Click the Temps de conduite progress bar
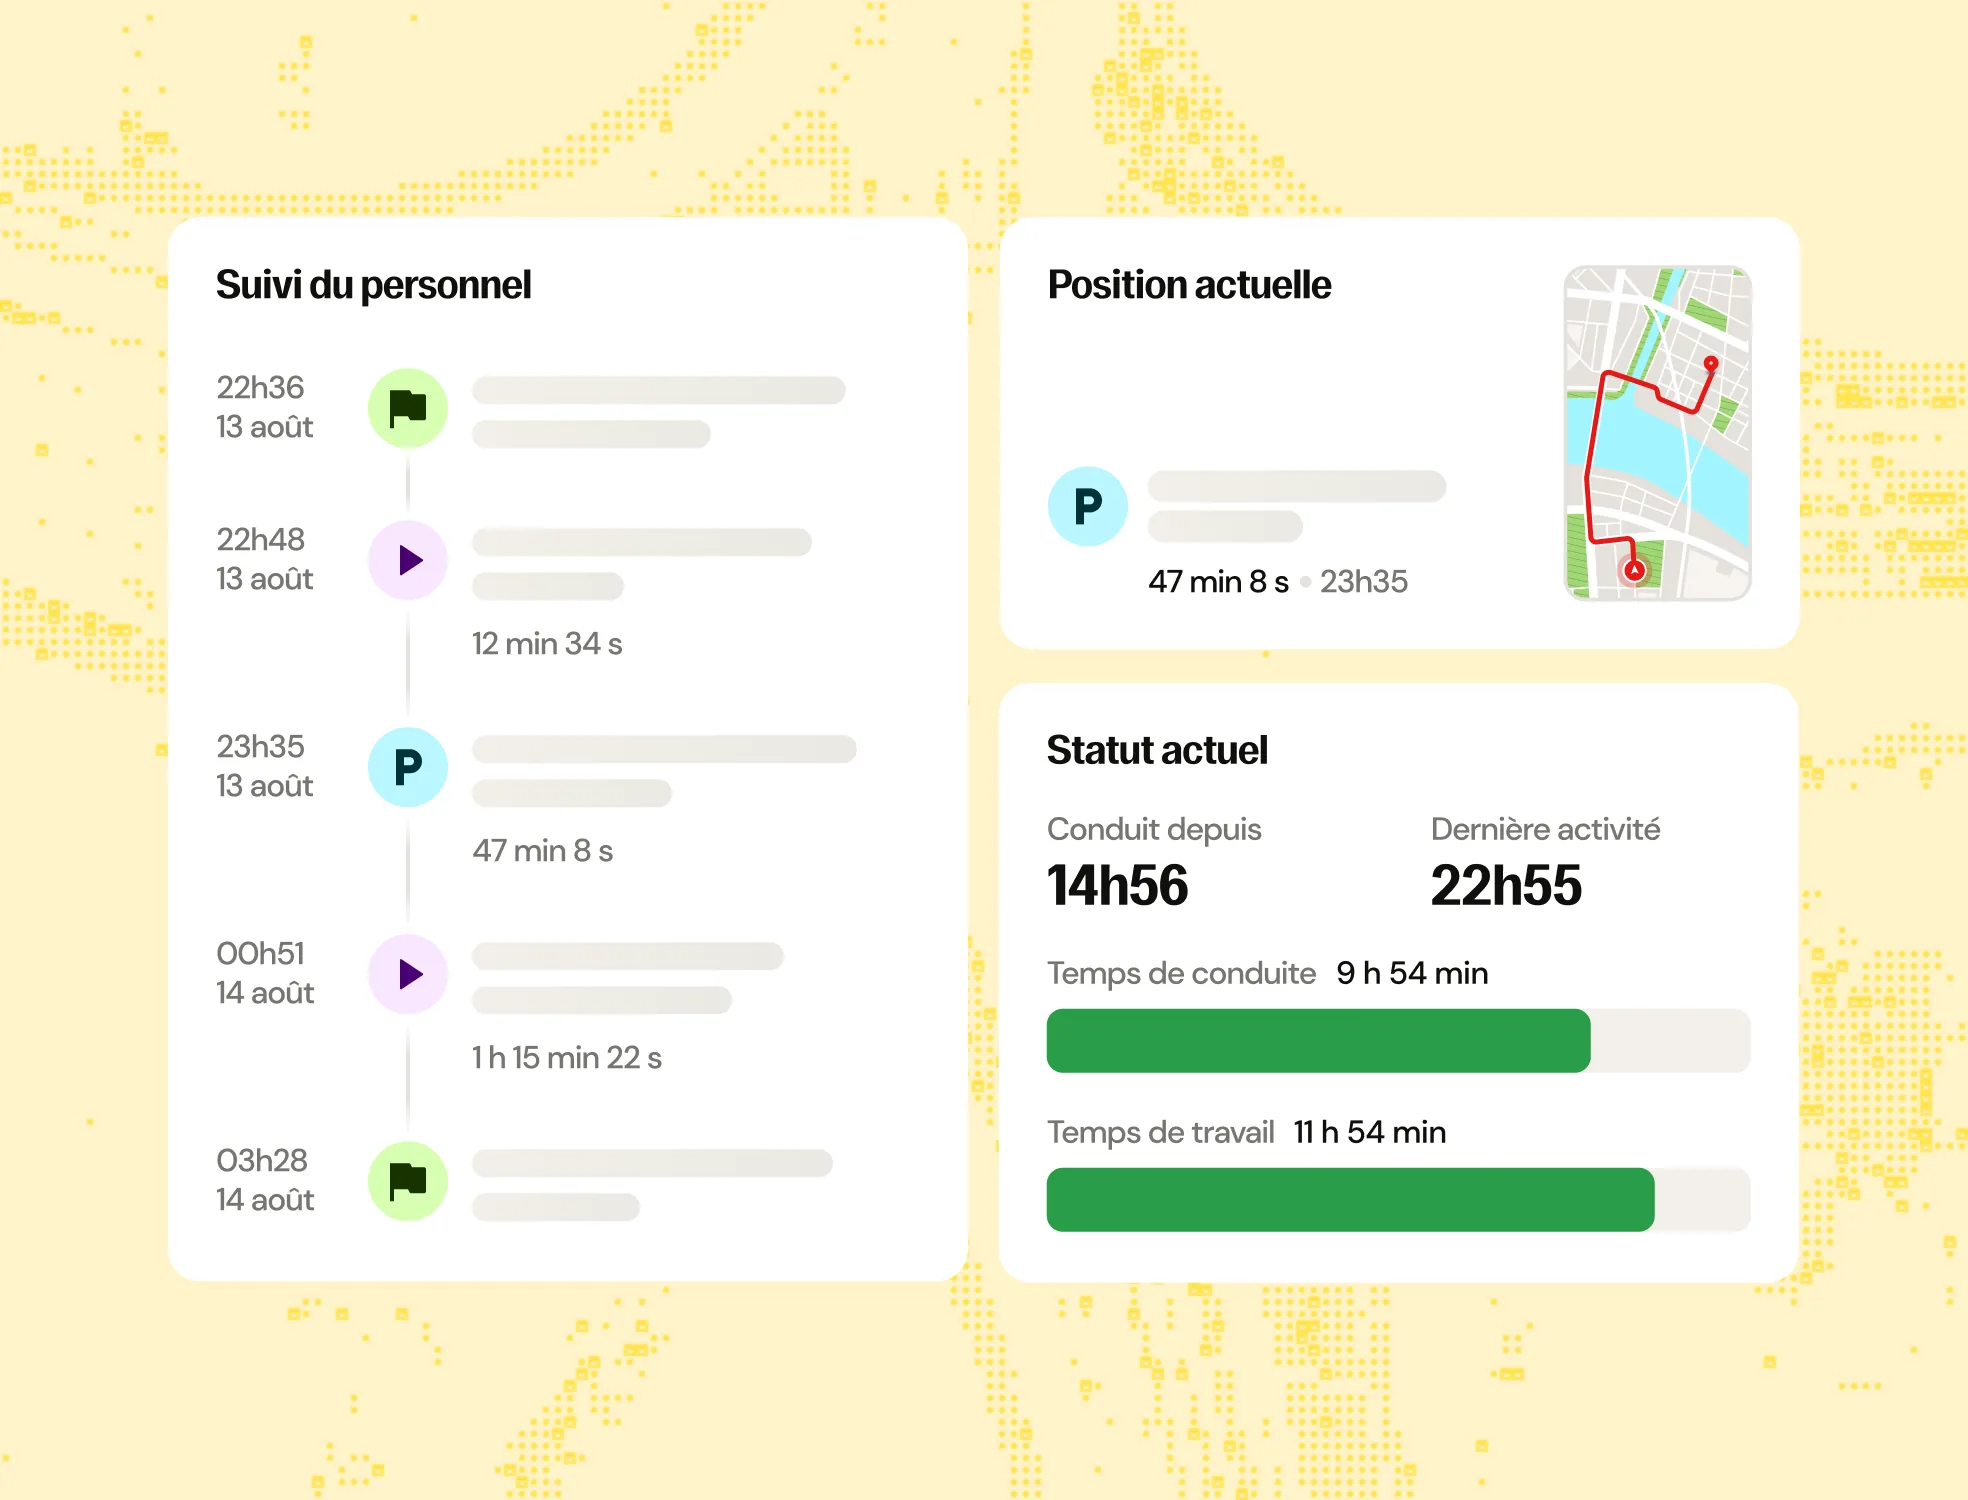Image resolution: width=1968 pixels, height=1500 pixels. (1398, 1041)
